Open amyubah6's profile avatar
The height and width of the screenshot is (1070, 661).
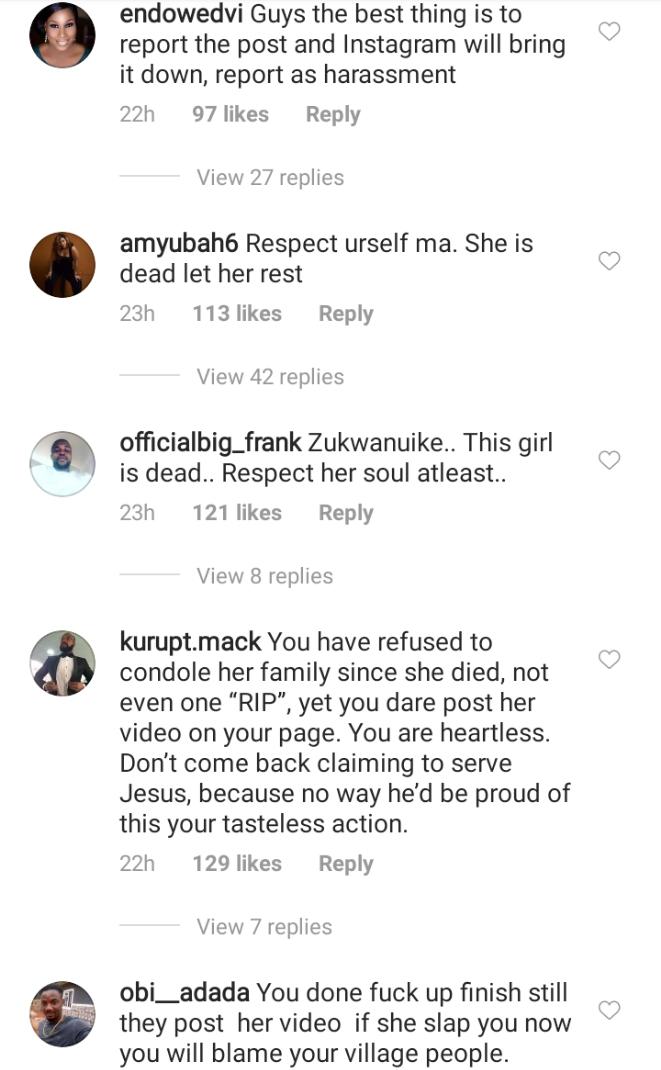[63, 265]
